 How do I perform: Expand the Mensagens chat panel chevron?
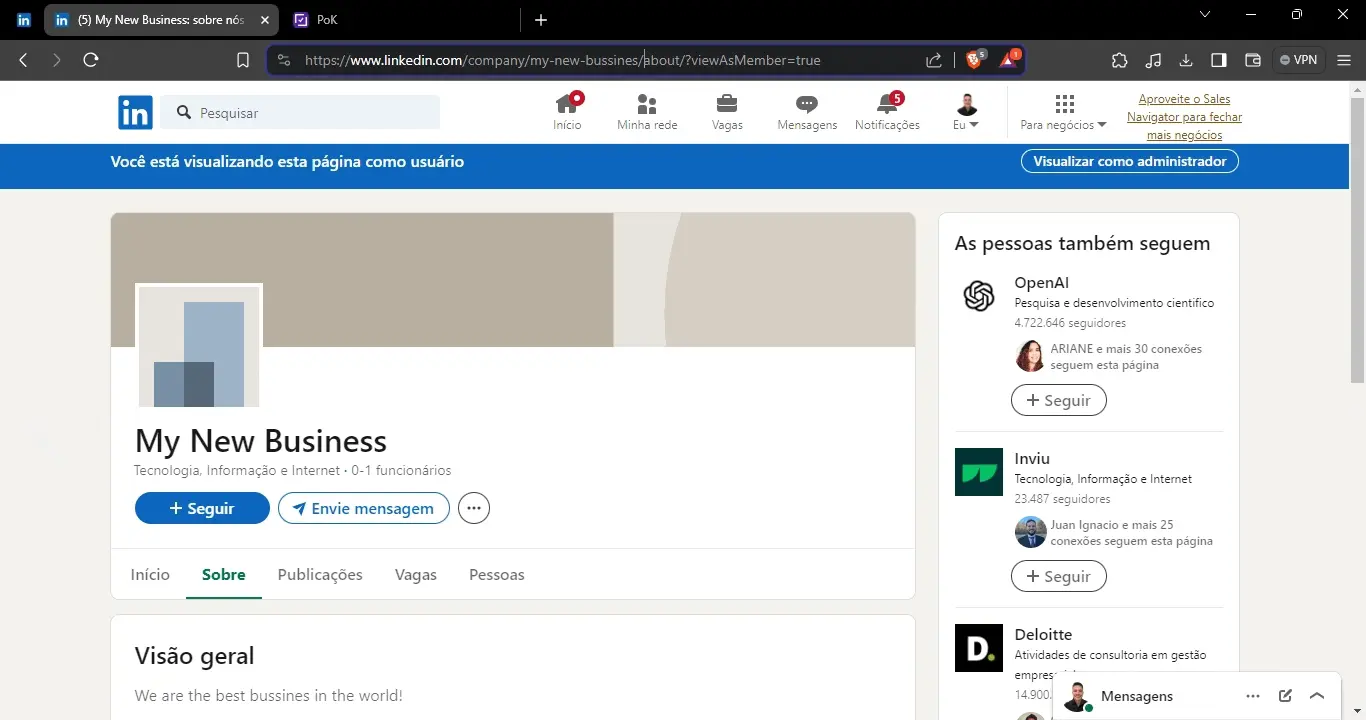pos(1317,696)
